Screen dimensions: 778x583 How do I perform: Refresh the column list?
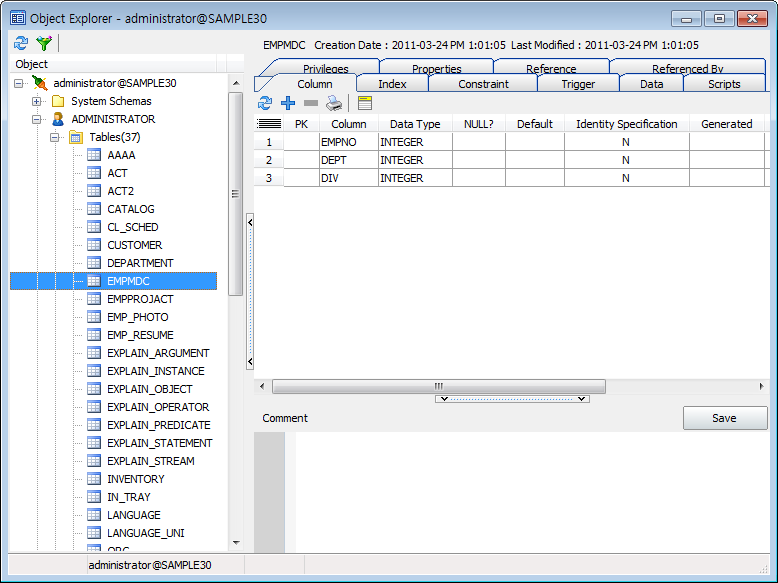point(265,103)
